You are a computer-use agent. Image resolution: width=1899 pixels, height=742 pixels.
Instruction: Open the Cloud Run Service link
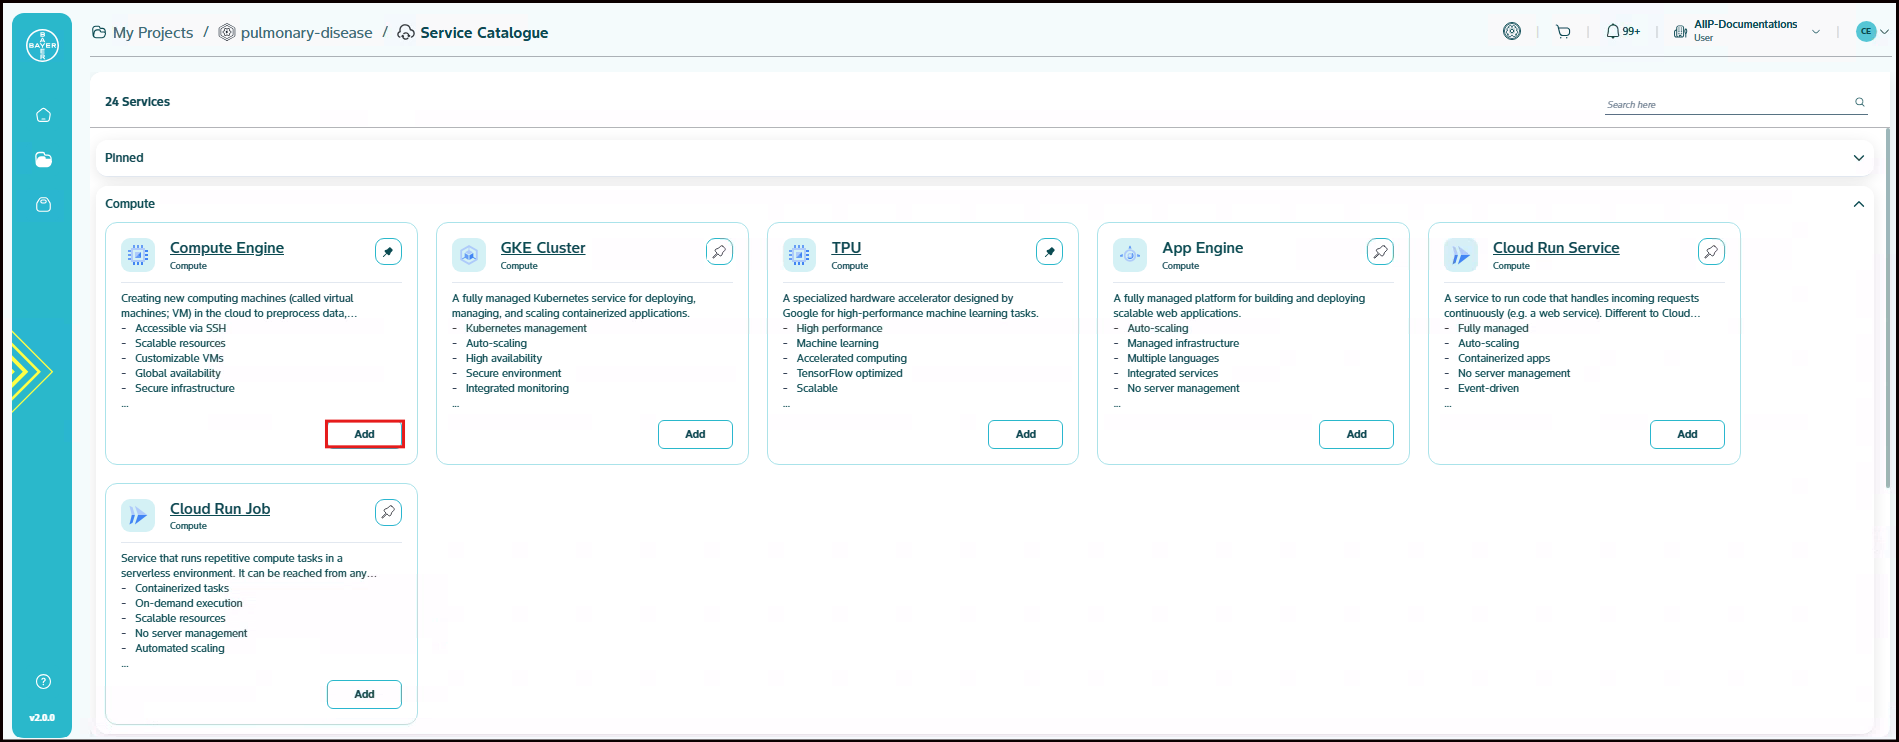tap(1555, 248)
